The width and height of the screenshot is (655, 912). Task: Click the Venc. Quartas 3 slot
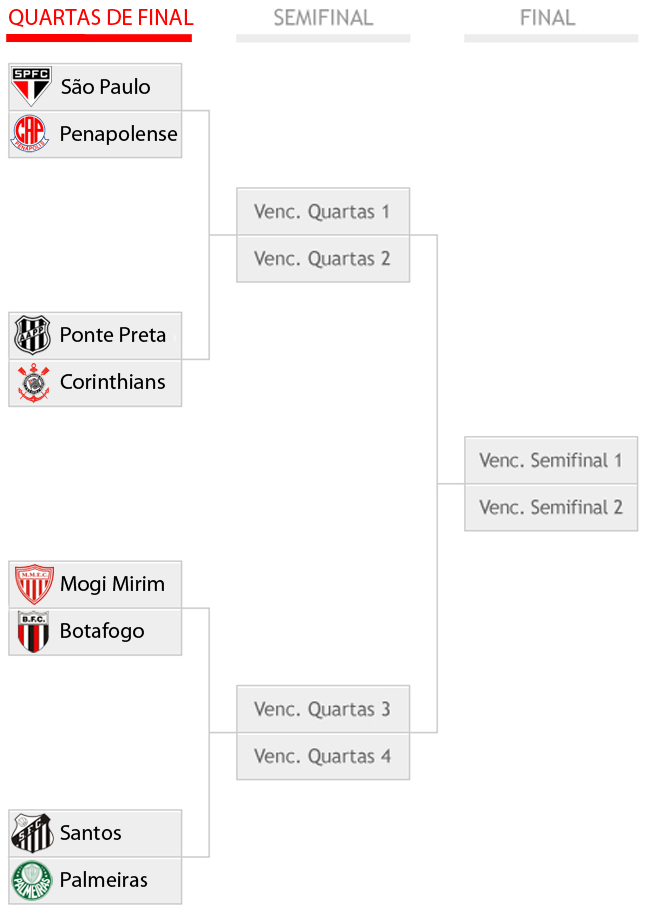click(x=323, y=709)
